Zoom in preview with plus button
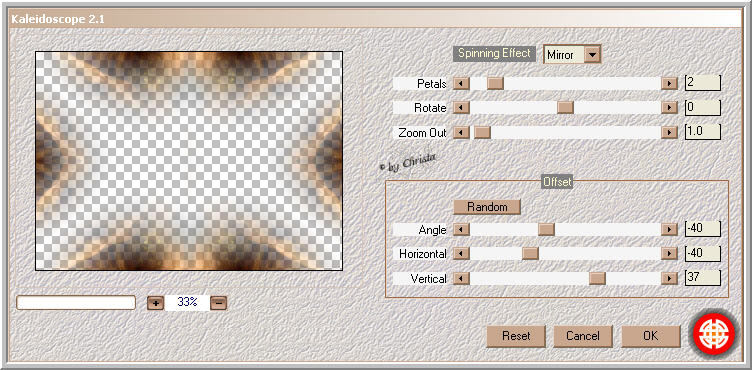 tap(155, 303)
